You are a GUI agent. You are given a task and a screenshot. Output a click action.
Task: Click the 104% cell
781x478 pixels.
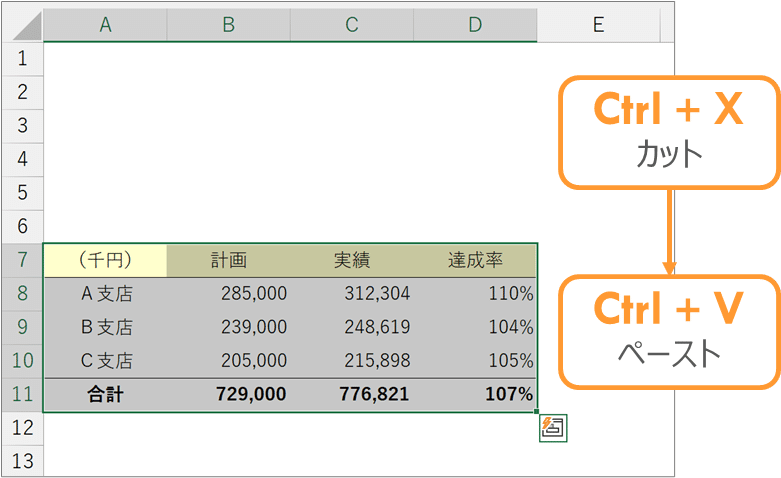coord(475,328)
